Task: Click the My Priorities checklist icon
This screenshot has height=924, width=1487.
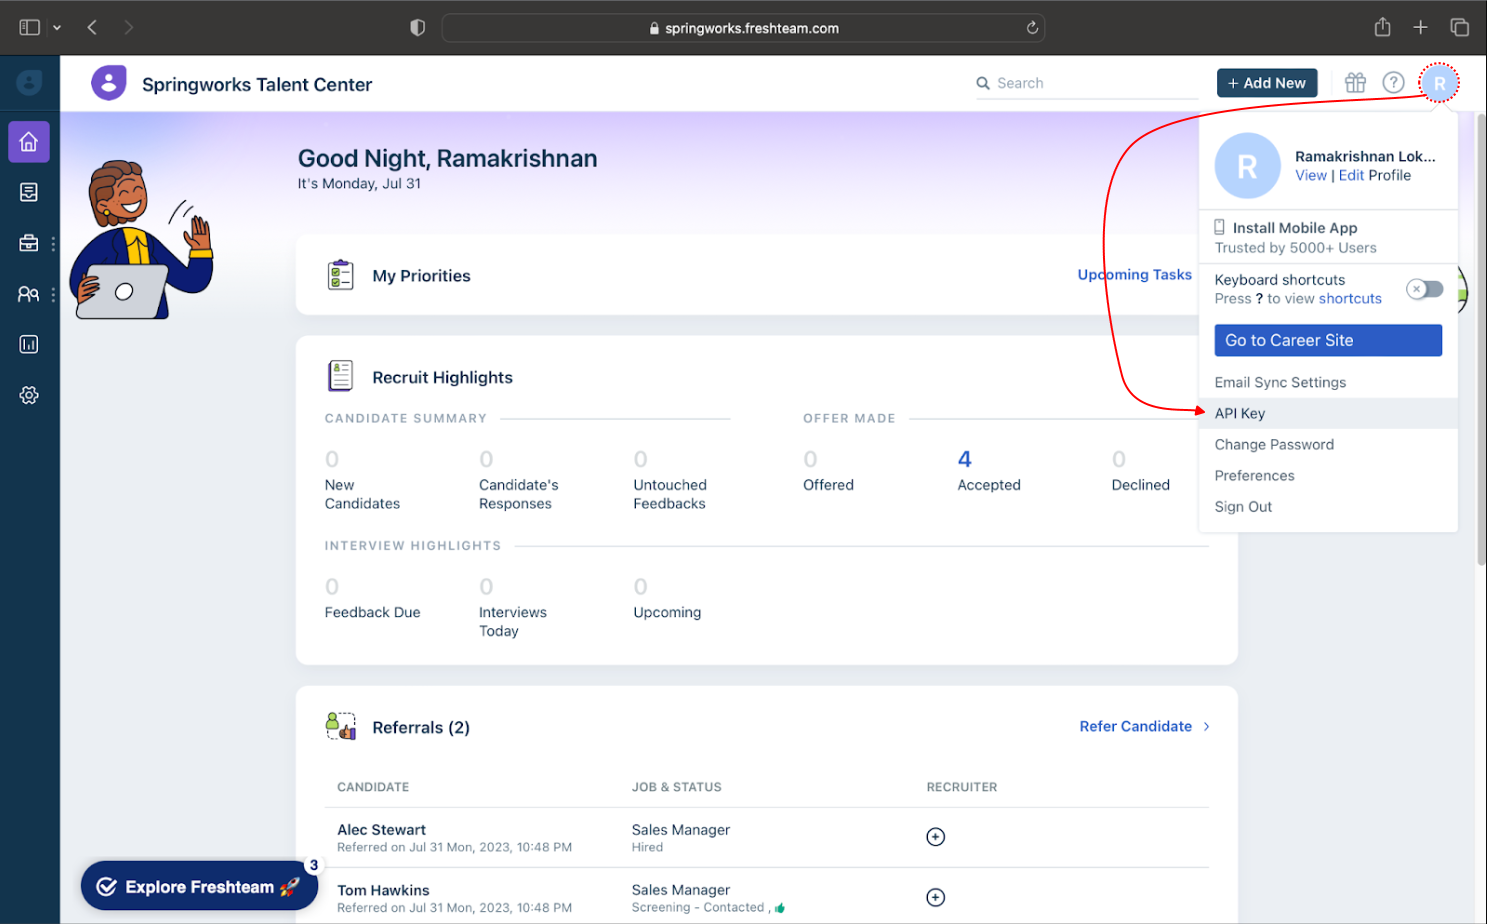Action: coord(340,275)
